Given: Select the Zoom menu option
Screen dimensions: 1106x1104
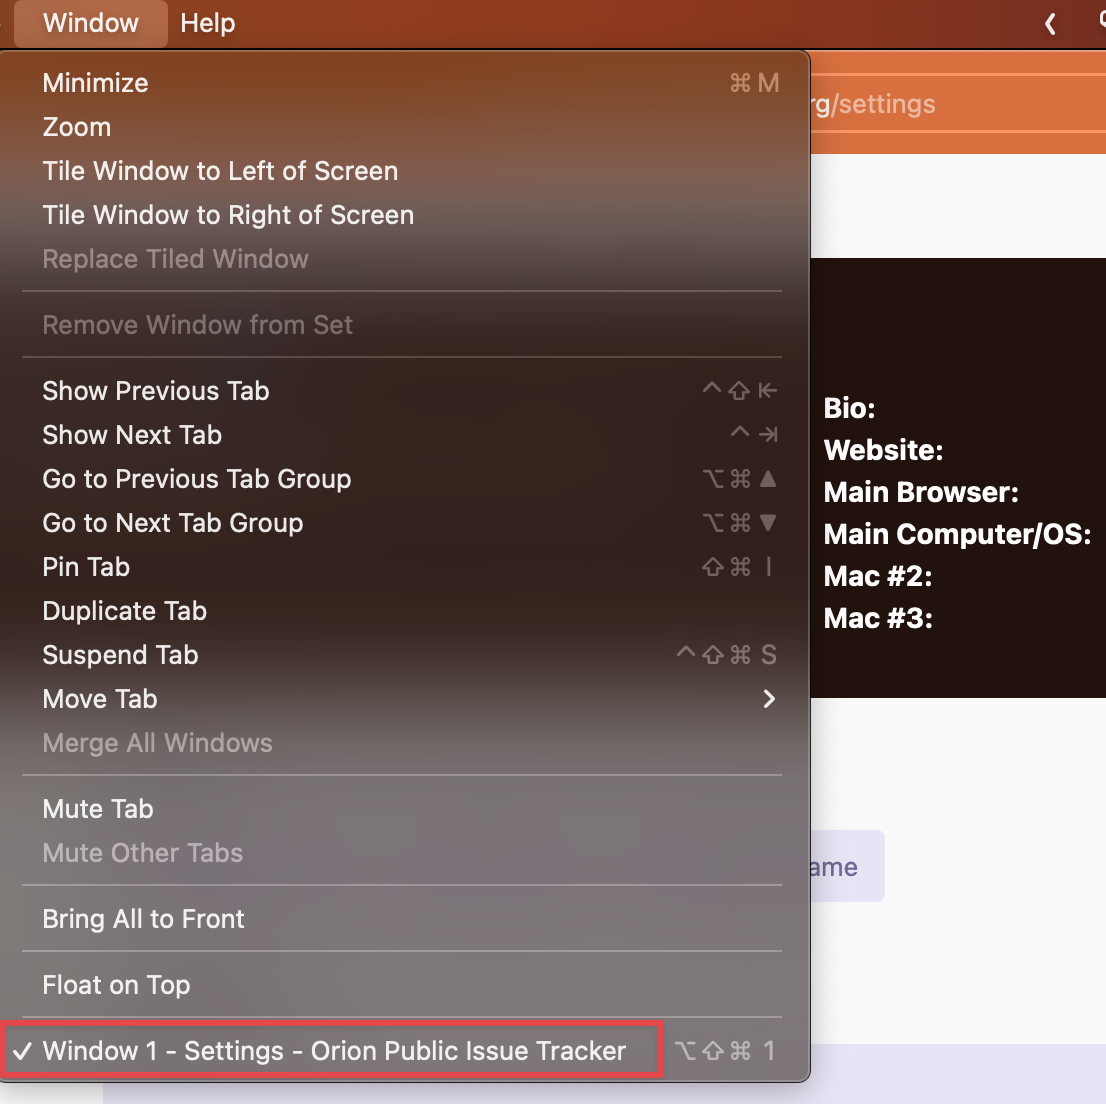Looking at the screenshot, I should click(x=77, y=127).
